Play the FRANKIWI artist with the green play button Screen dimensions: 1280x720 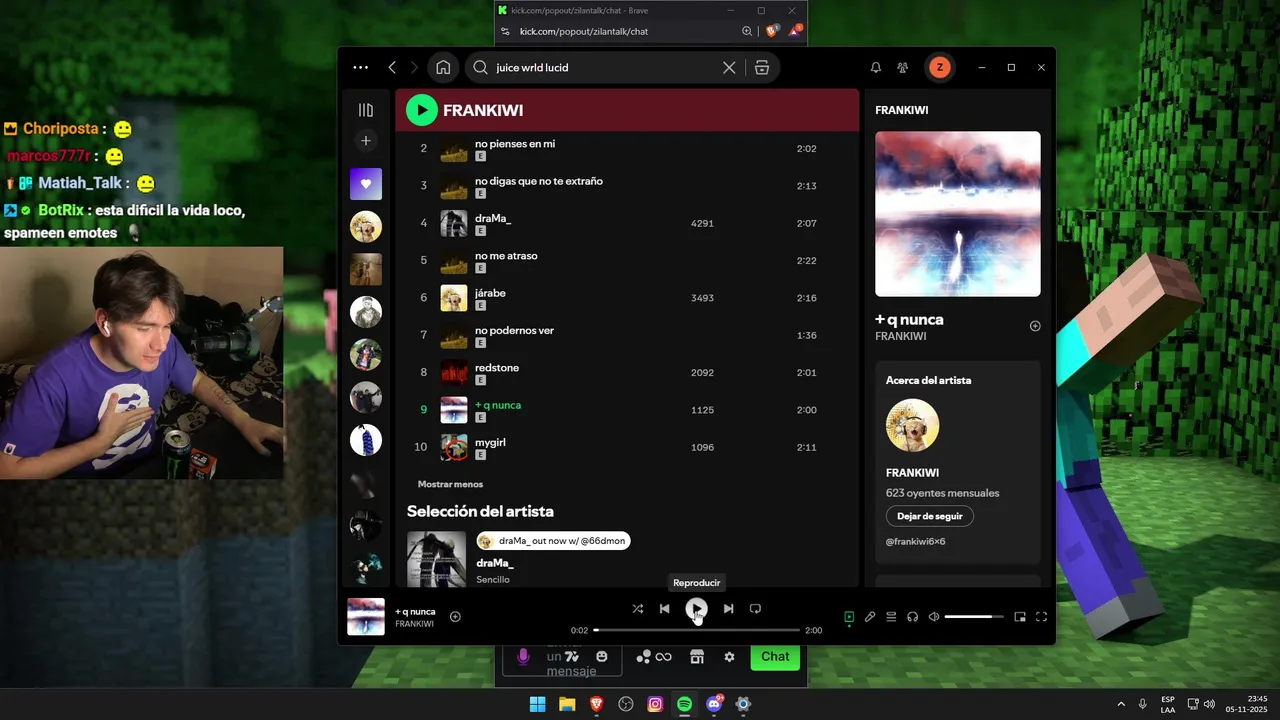pyautogui.click(x=422, y=110)
